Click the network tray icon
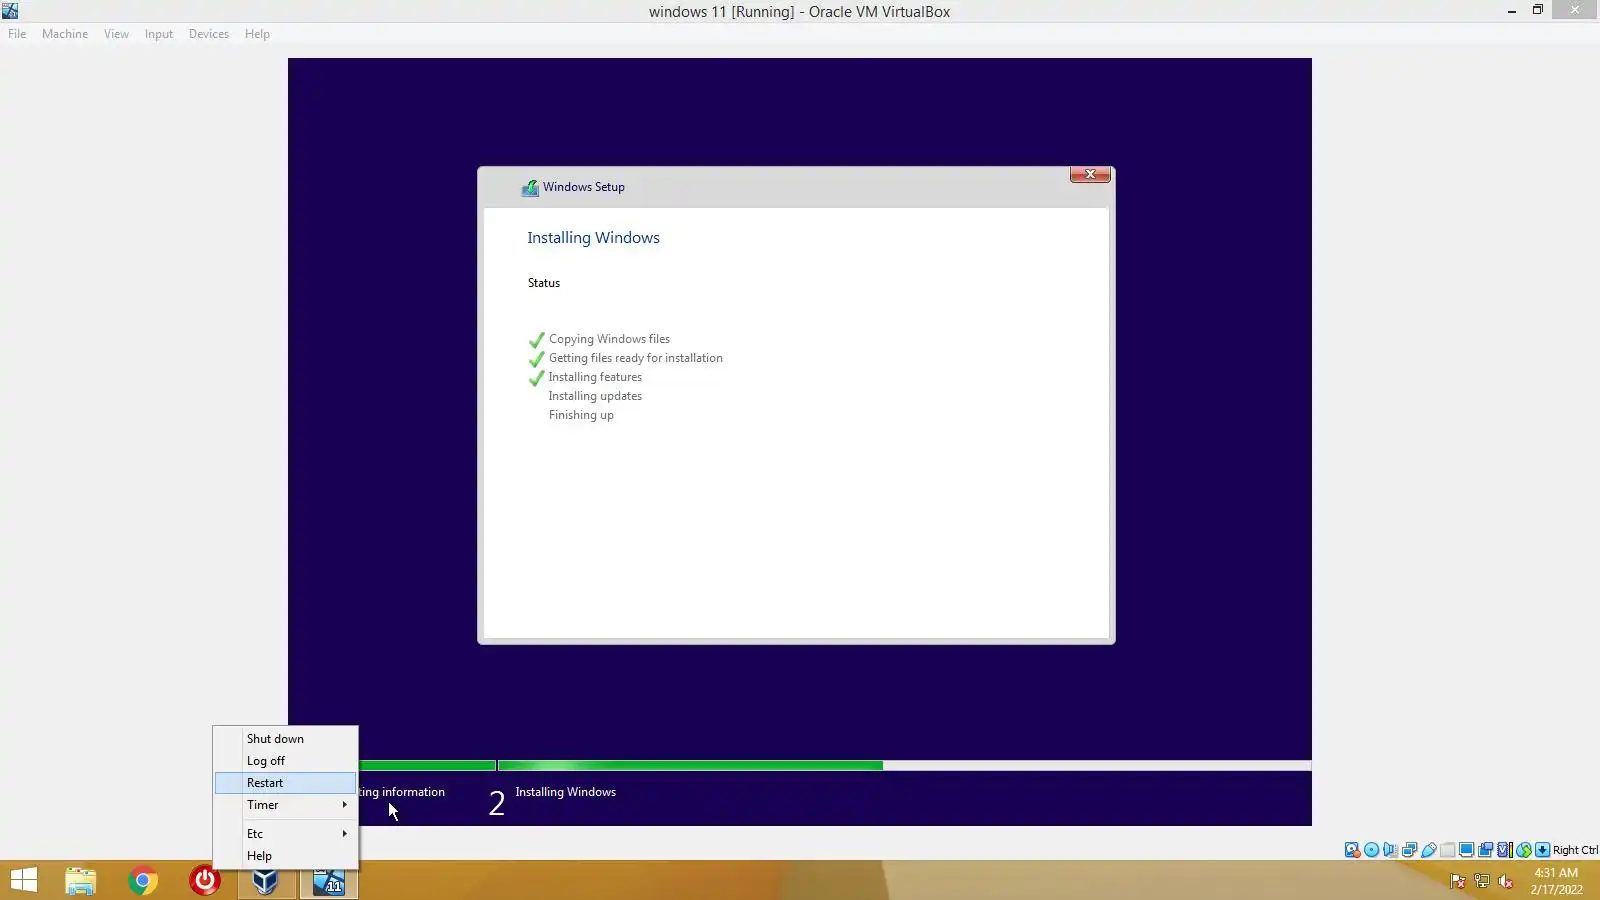This screenshot has height=900, width=1600. 1482,881
